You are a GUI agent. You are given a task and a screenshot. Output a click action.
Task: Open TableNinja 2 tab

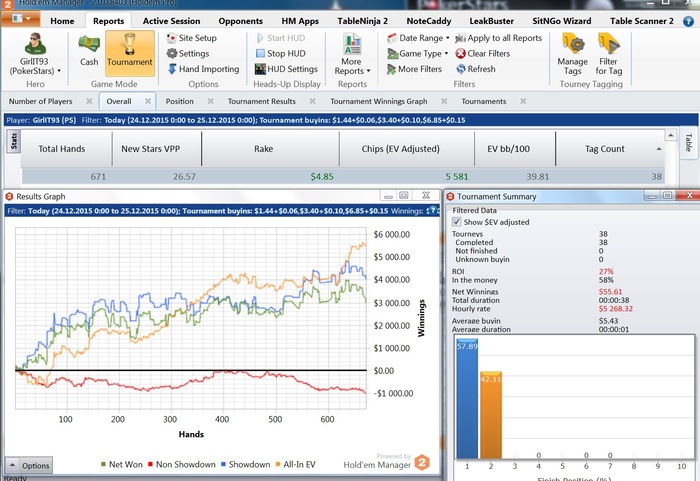pyautogui.click(x=362, y=21)
